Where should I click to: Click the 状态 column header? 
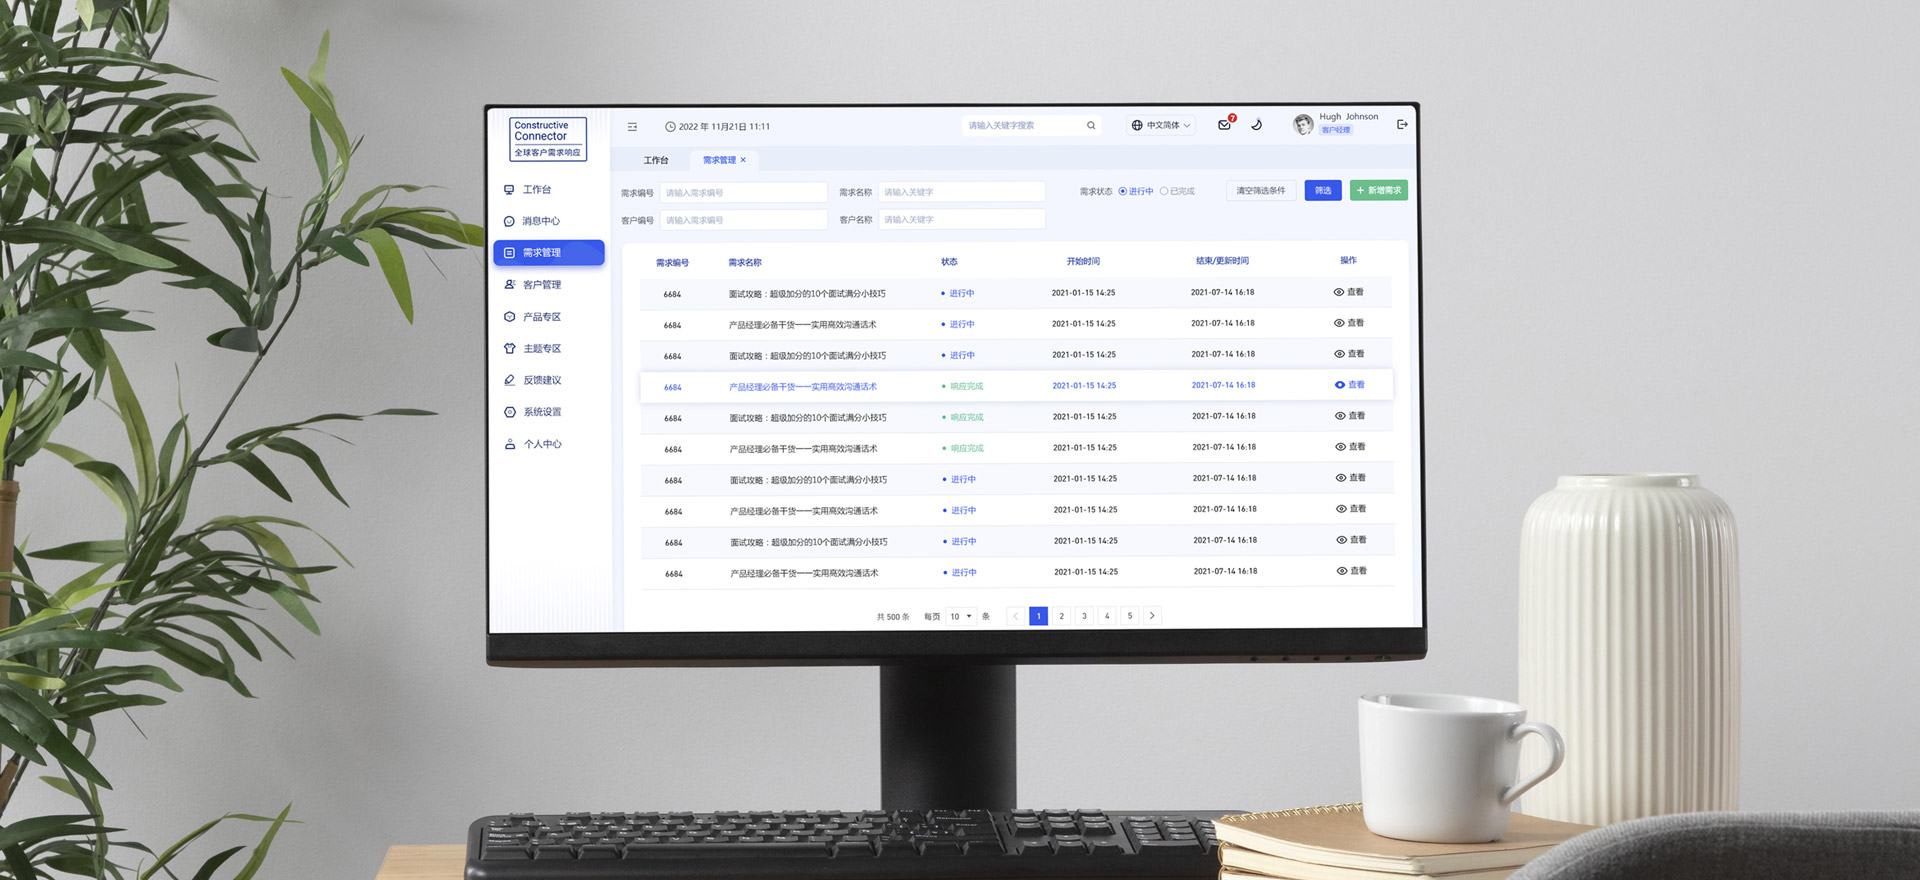click(949, 262)
